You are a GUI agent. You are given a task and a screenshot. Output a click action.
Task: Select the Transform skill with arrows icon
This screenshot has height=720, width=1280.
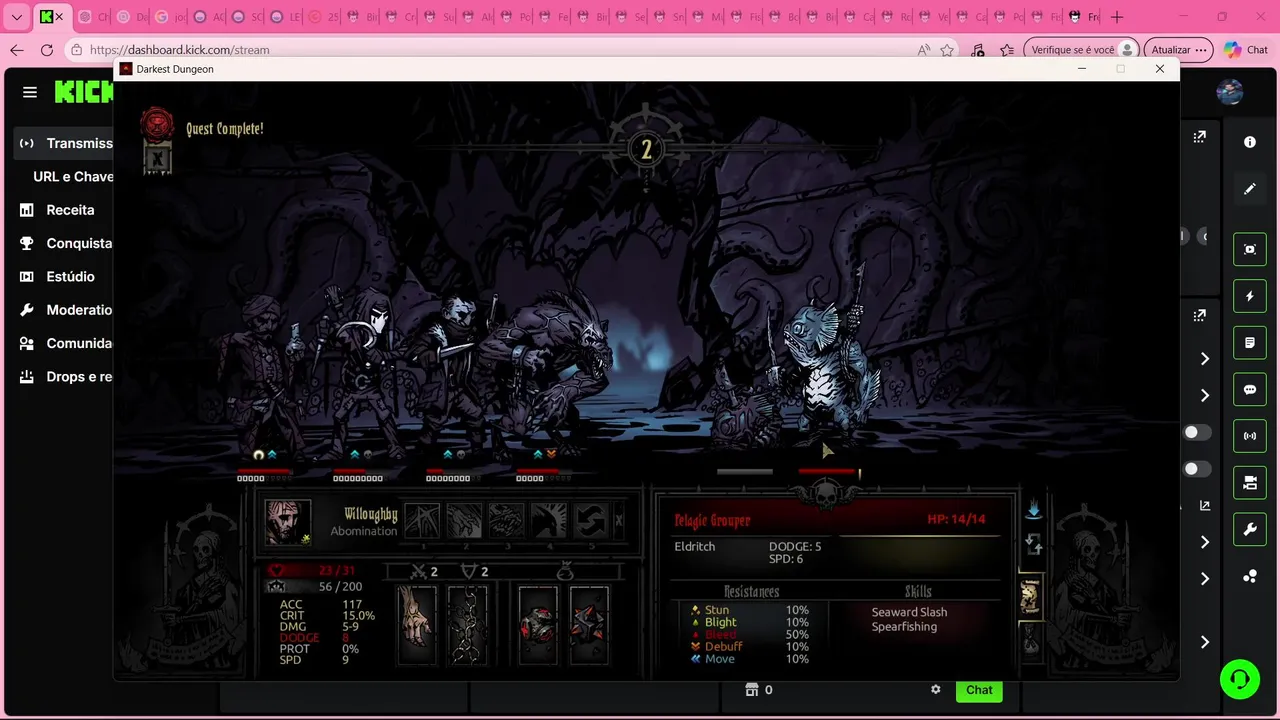pos(591,520)
